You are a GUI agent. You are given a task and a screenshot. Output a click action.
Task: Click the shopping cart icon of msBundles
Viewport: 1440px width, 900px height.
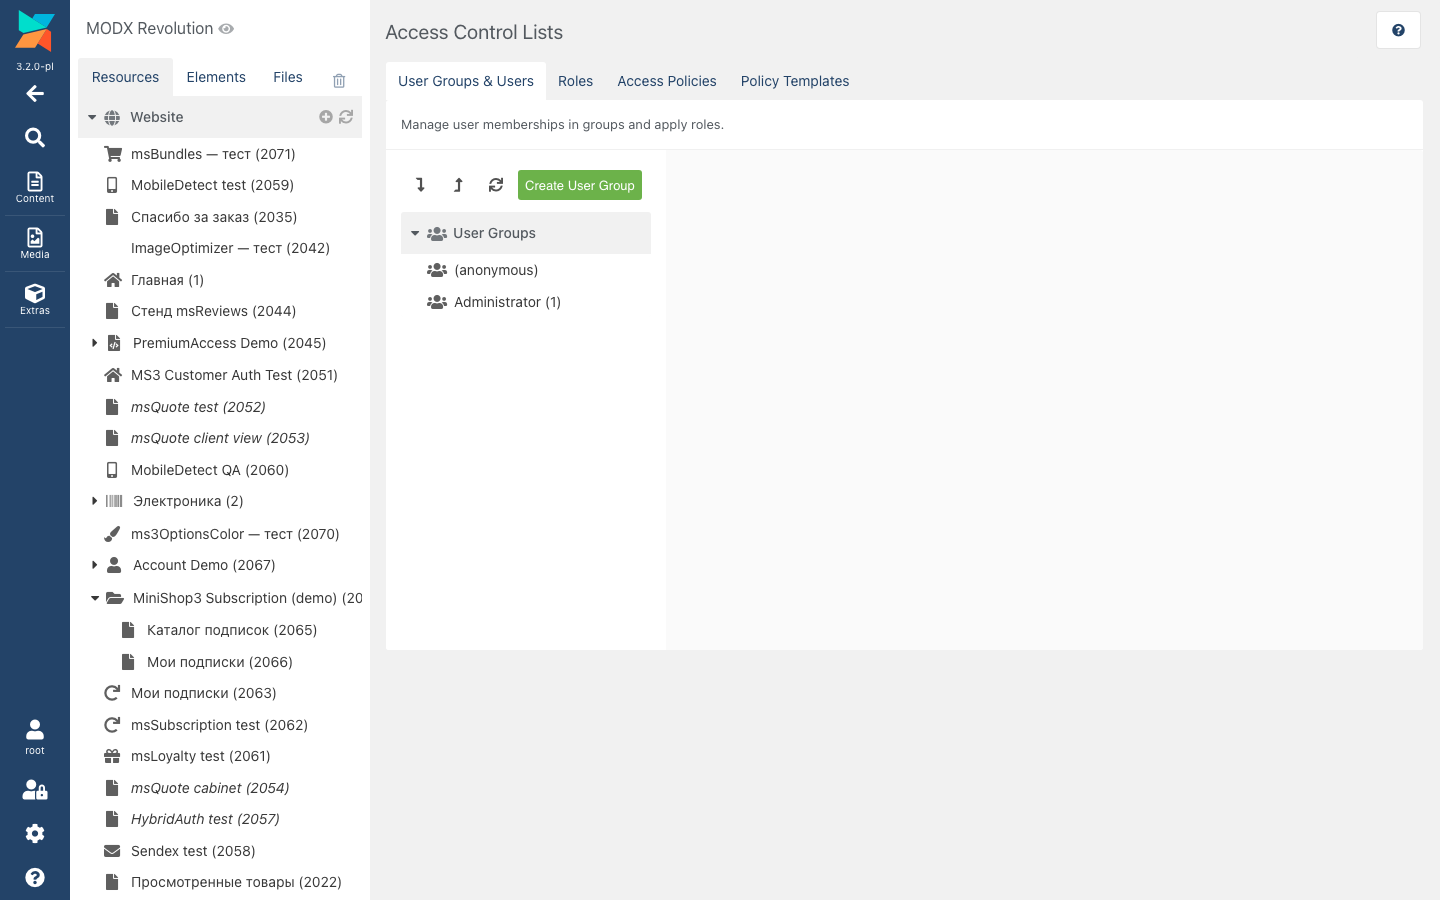pos(113,154)
